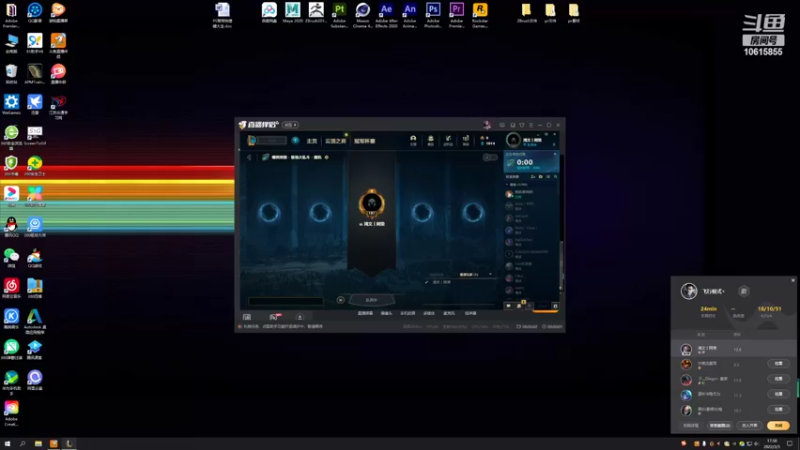The image size is (800, 450).
Task: Click the button in second player's row
Action: (779, 364)
